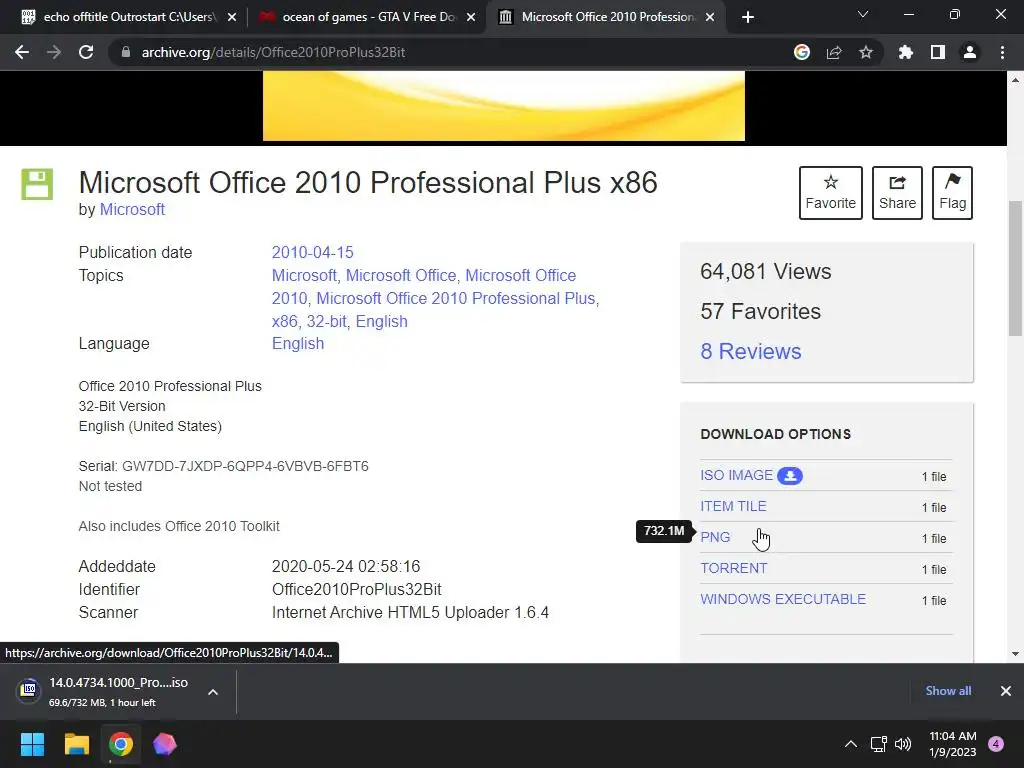
Task: Click the padlock site info icon
Action: 125,52
